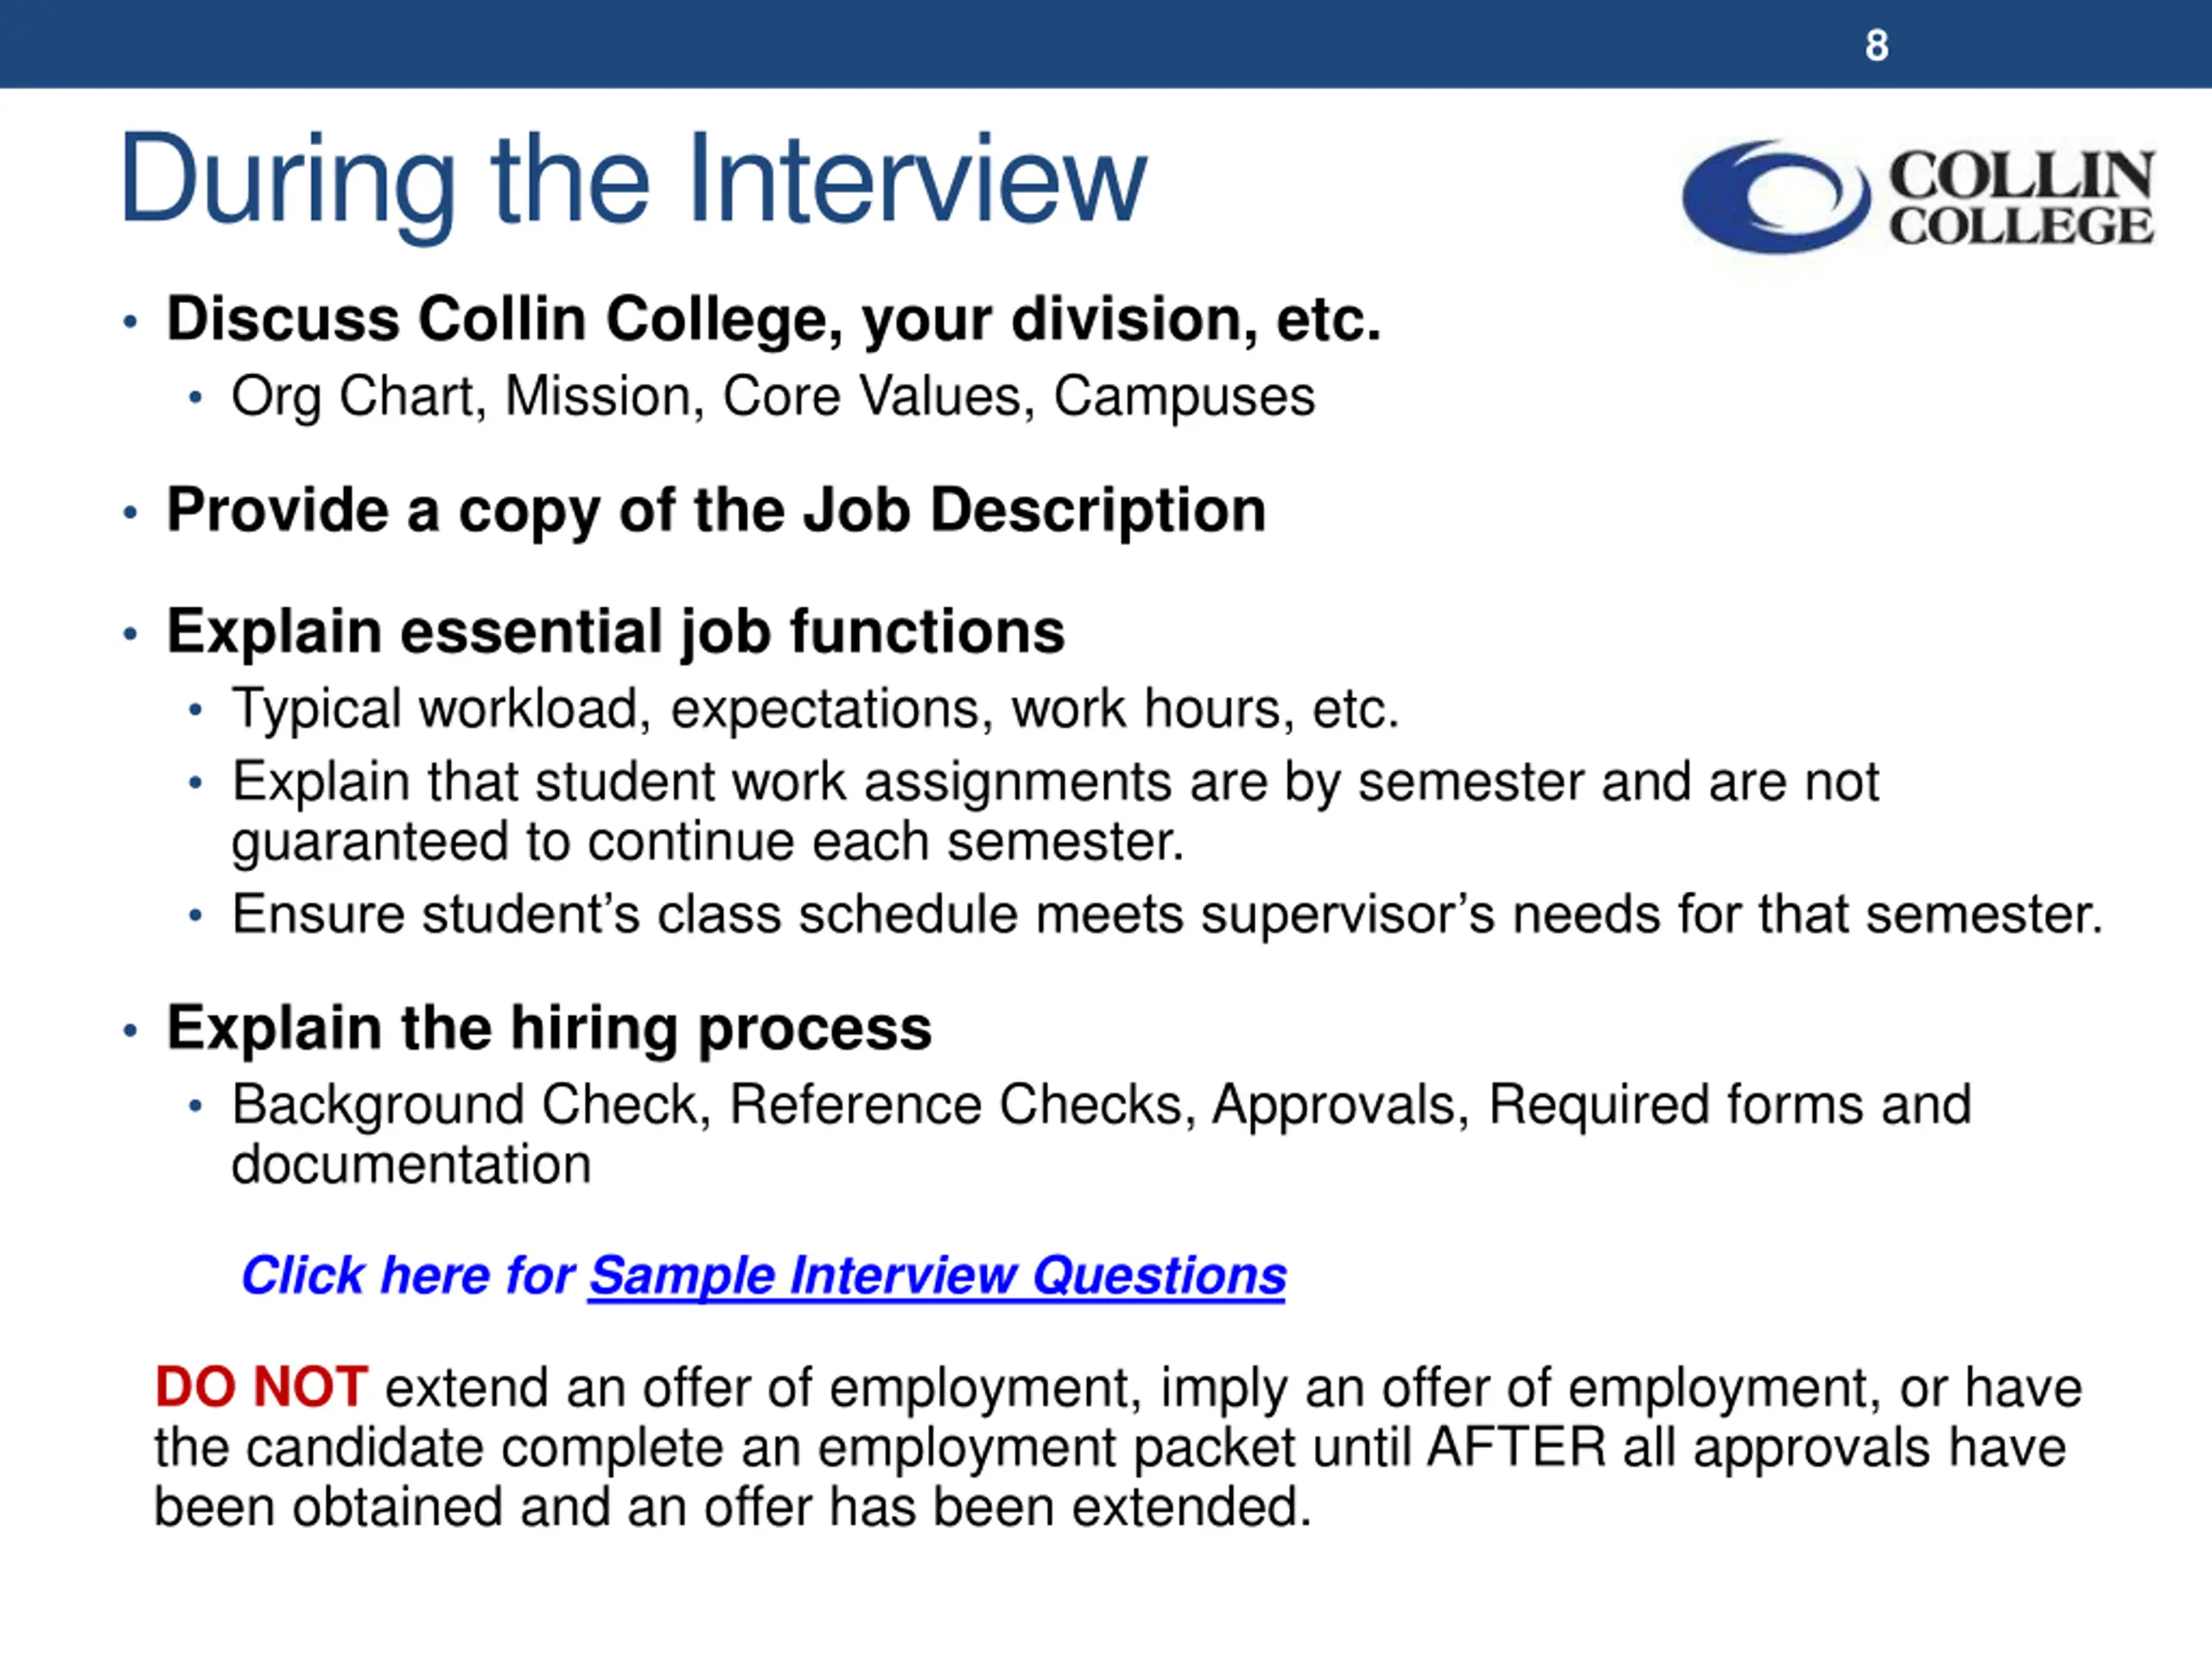This screenshot has width=2212, height=1659.
Task: Select the Typical workload, expectations line
Action: pos(815,709)
